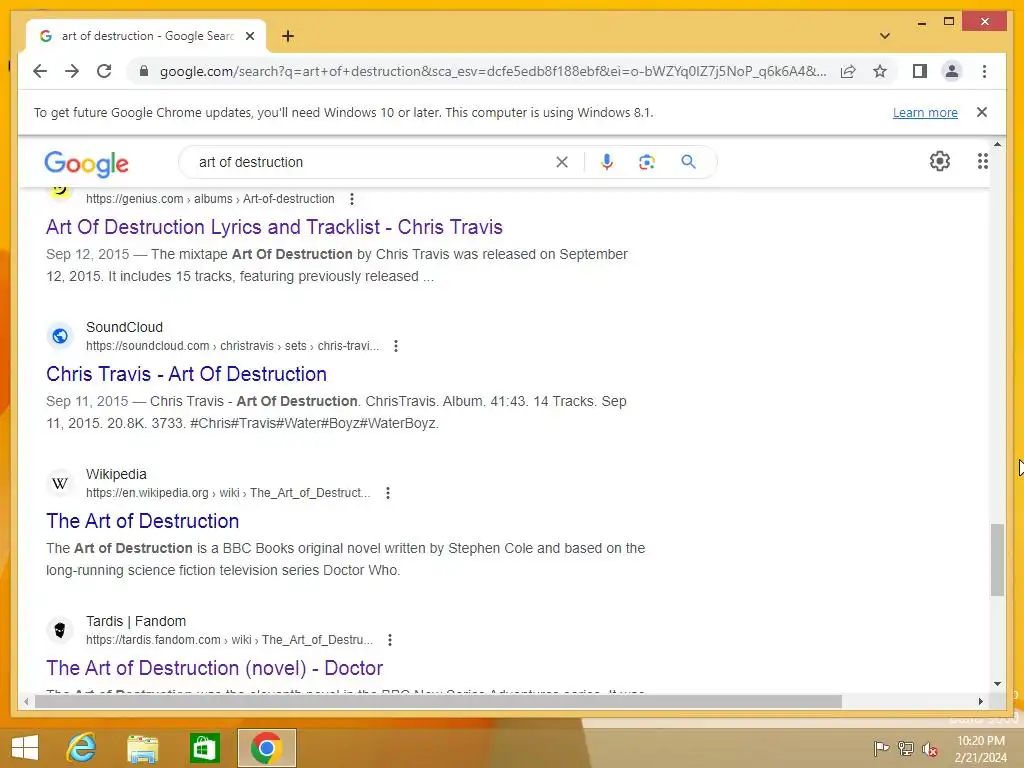Close the 'art of destruction' tab

249,36
